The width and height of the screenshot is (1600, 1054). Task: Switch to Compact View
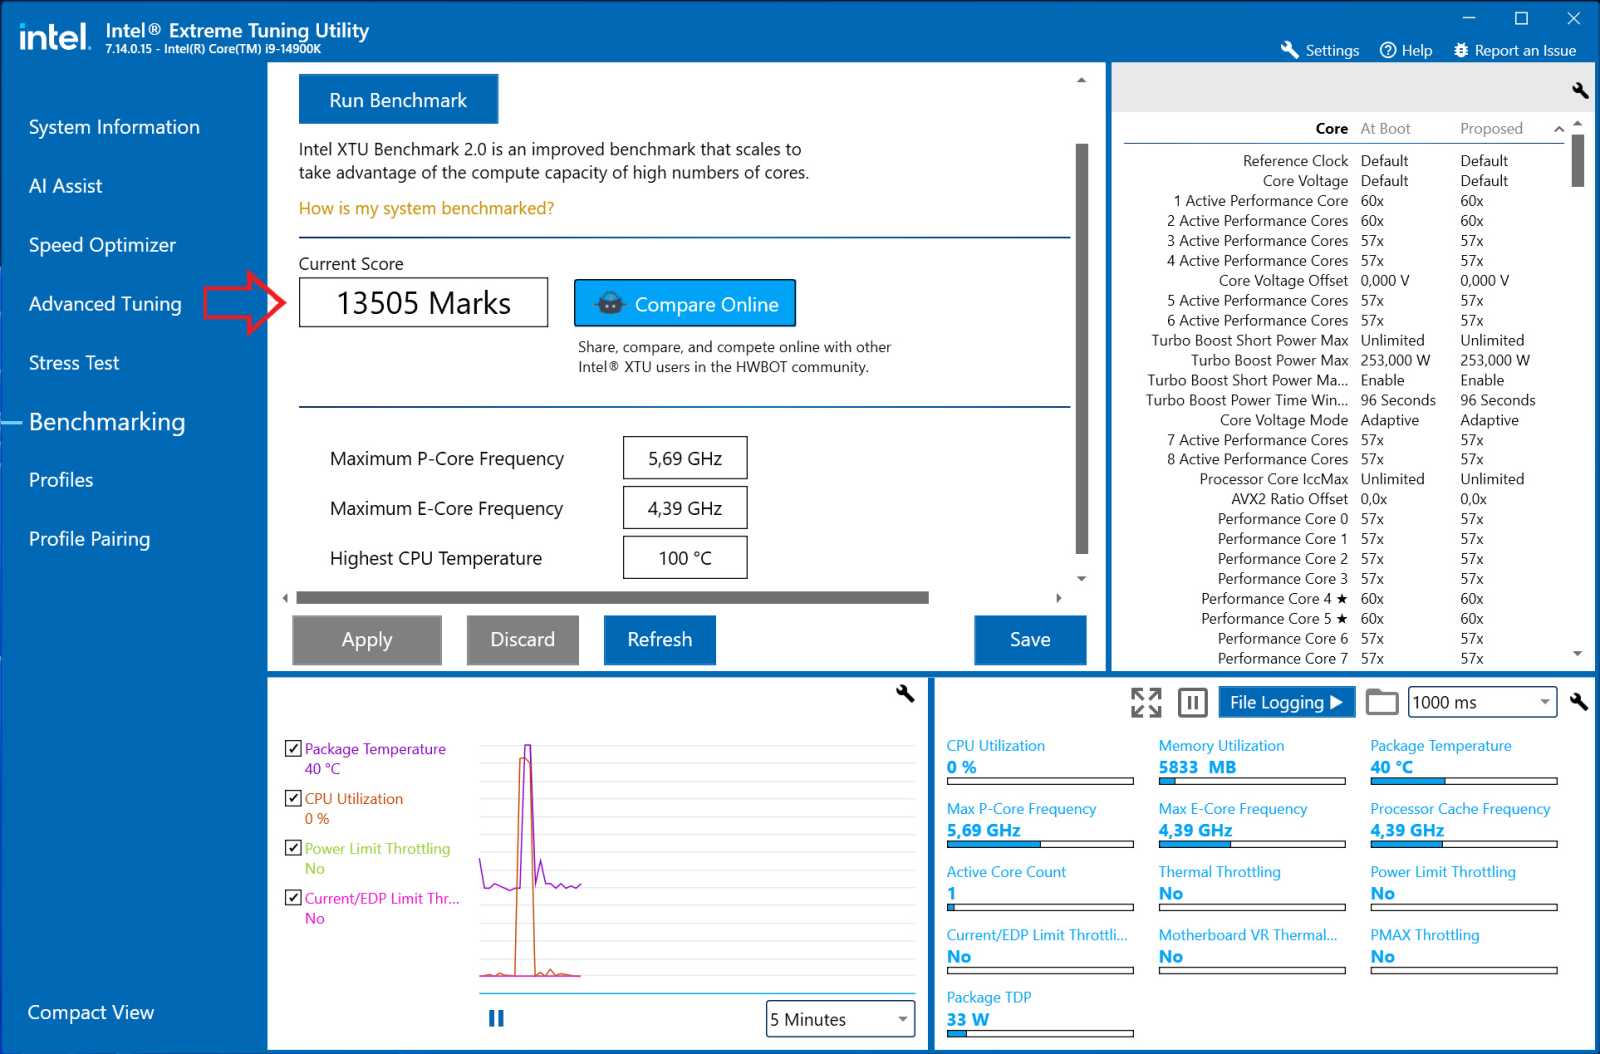click(x=91, y=1012)
